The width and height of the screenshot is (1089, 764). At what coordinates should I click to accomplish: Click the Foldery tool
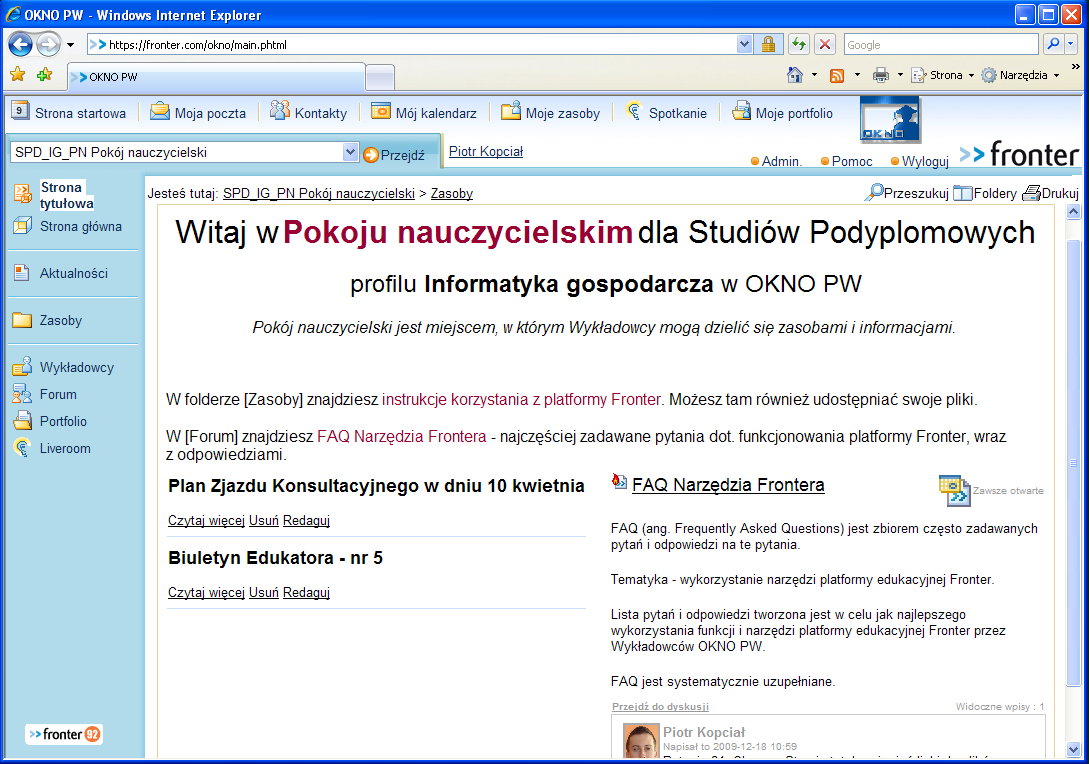[985, 193]
